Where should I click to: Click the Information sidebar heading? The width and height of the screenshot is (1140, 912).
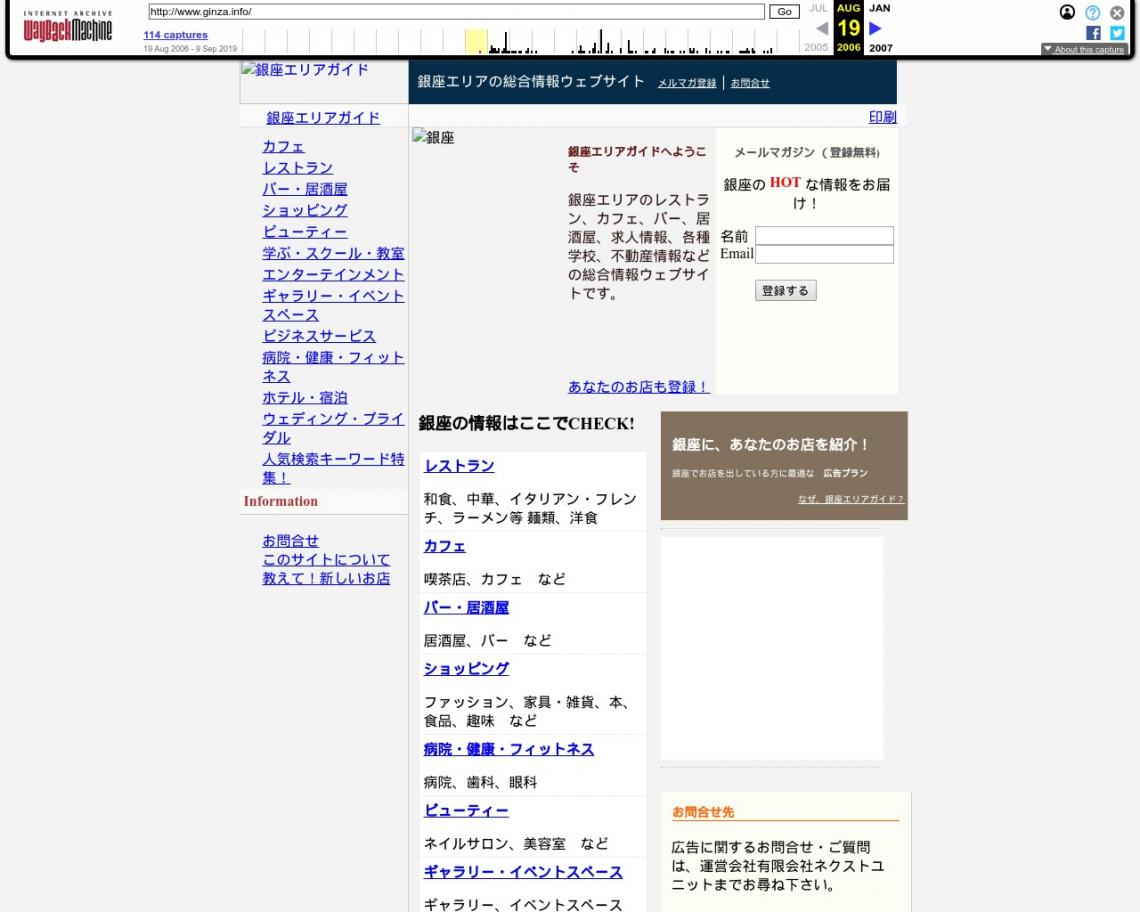pyautogui.click(x=281, y=501)
